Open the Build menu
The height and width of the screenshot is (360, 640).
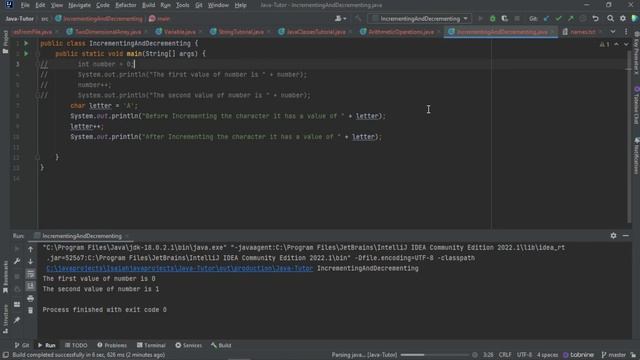pyautogui.click(x=148, y=5)
